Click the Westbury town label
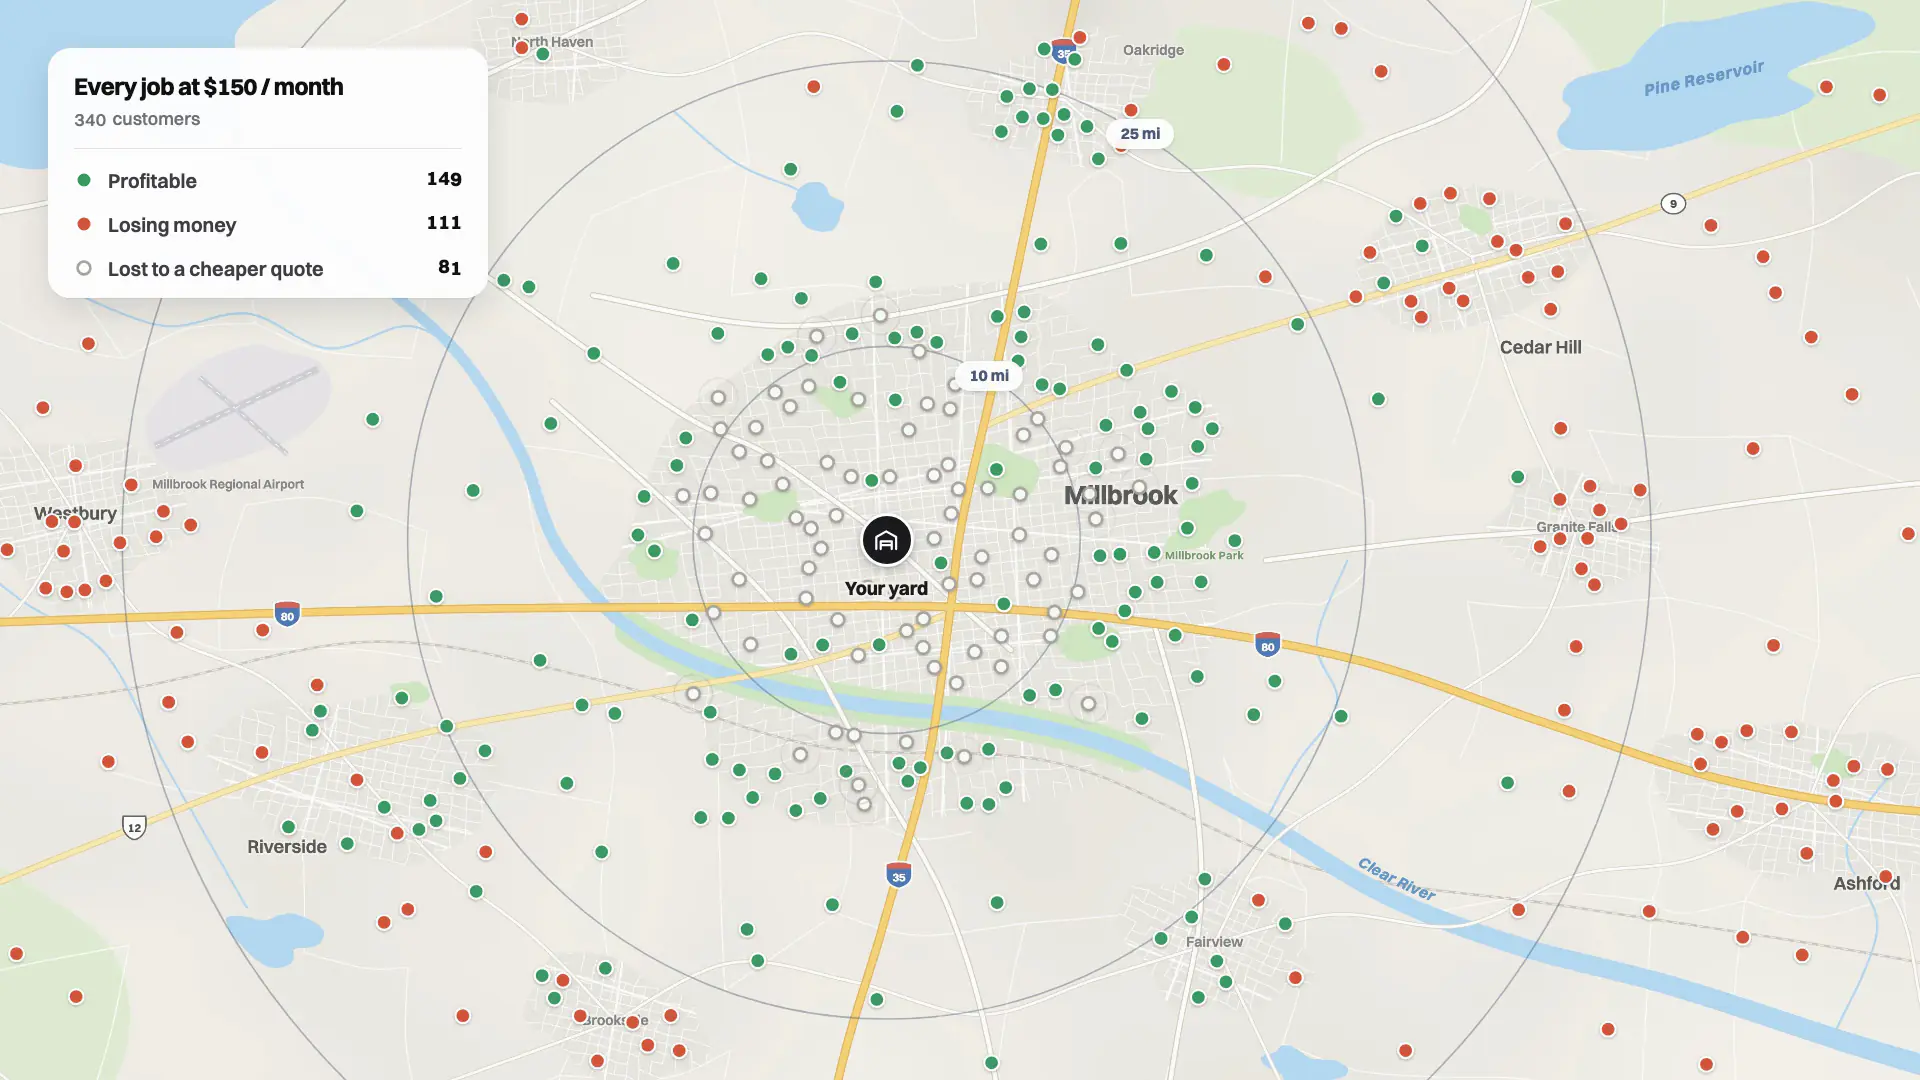This screenshot has width=1920, height=1080. (x=75, y=514)
